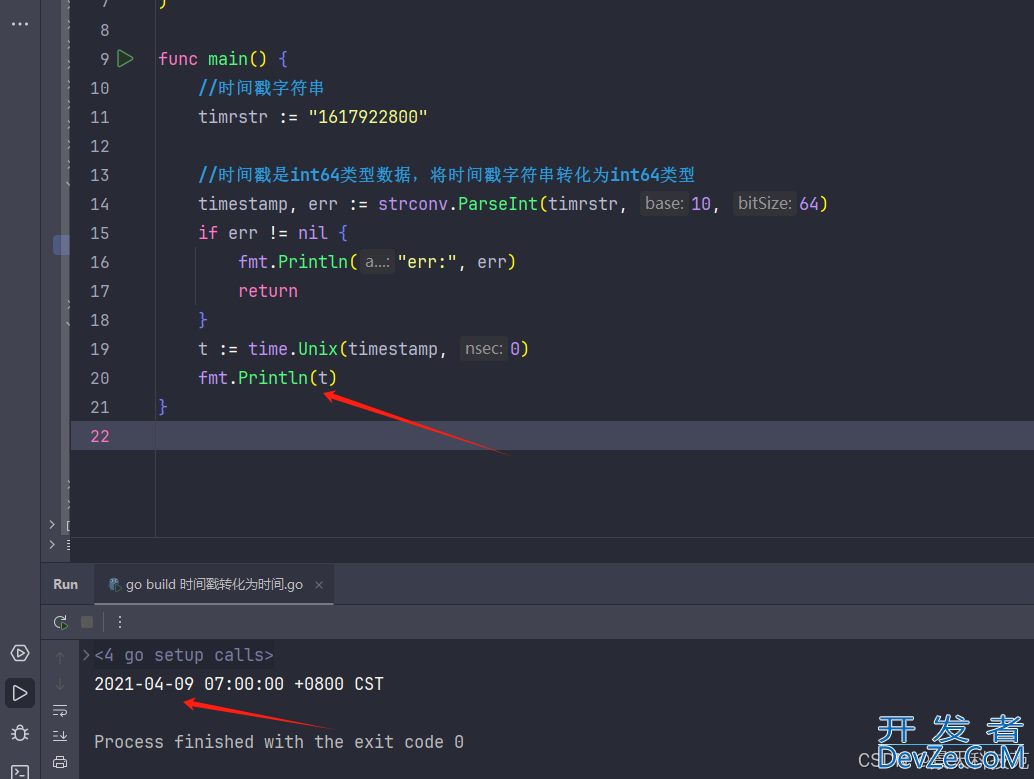Open the Services tool window

[20, 653]
